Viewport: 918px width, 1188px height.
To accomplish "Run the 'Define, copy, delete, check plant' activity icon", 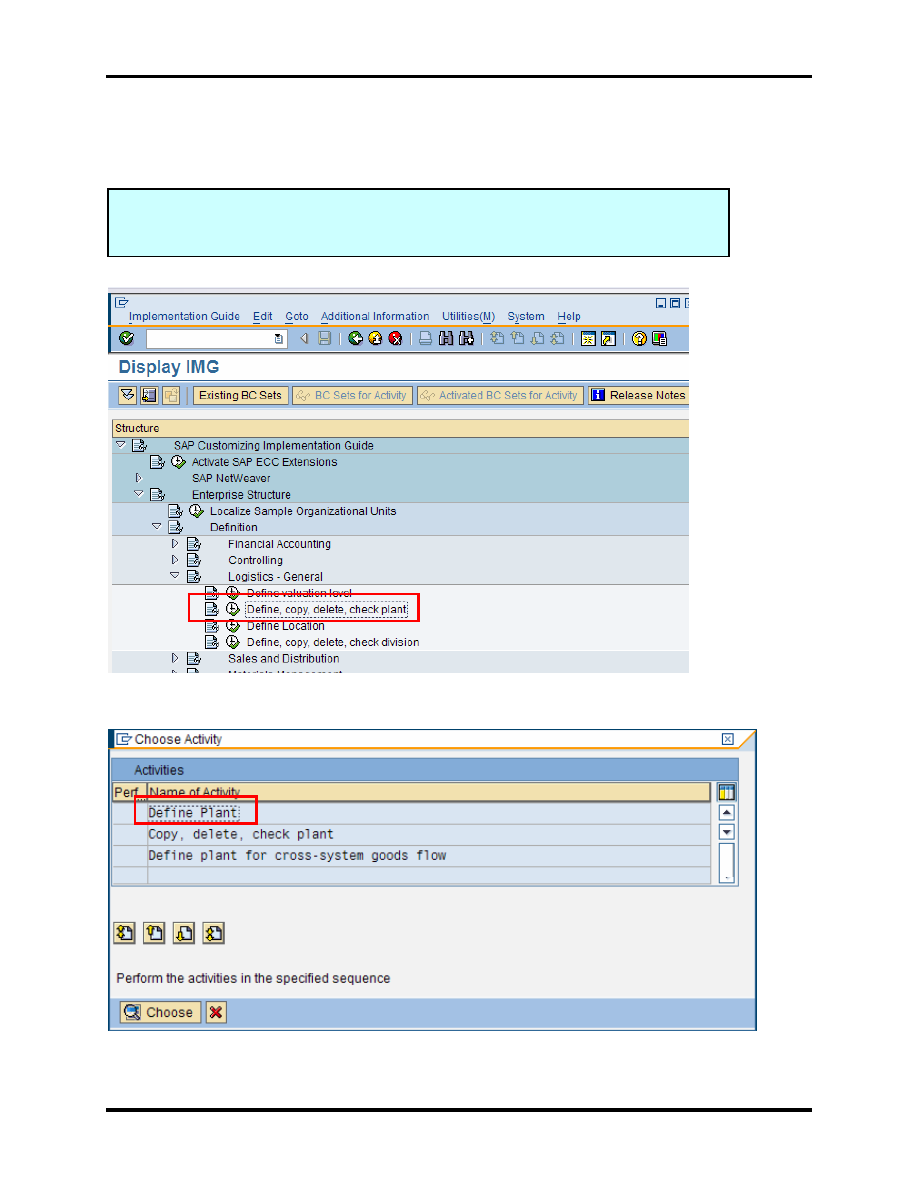I will pyautogui.click(x=233, y=609).
